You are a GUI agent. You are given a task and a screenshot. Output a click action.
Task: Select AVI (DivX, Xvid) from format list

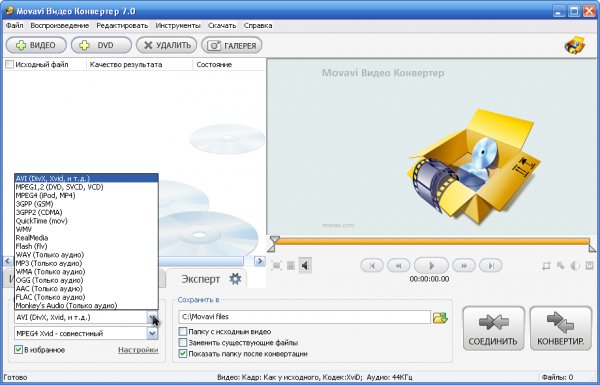pyautogui.click(x=86, y=178)
